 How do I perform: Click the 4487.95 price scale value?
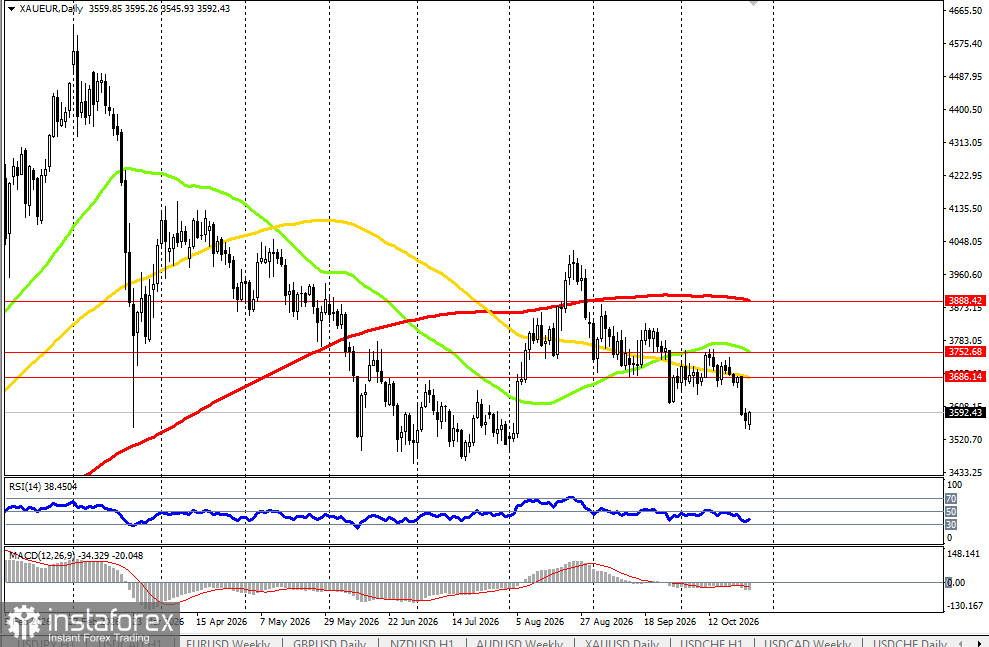965,77
